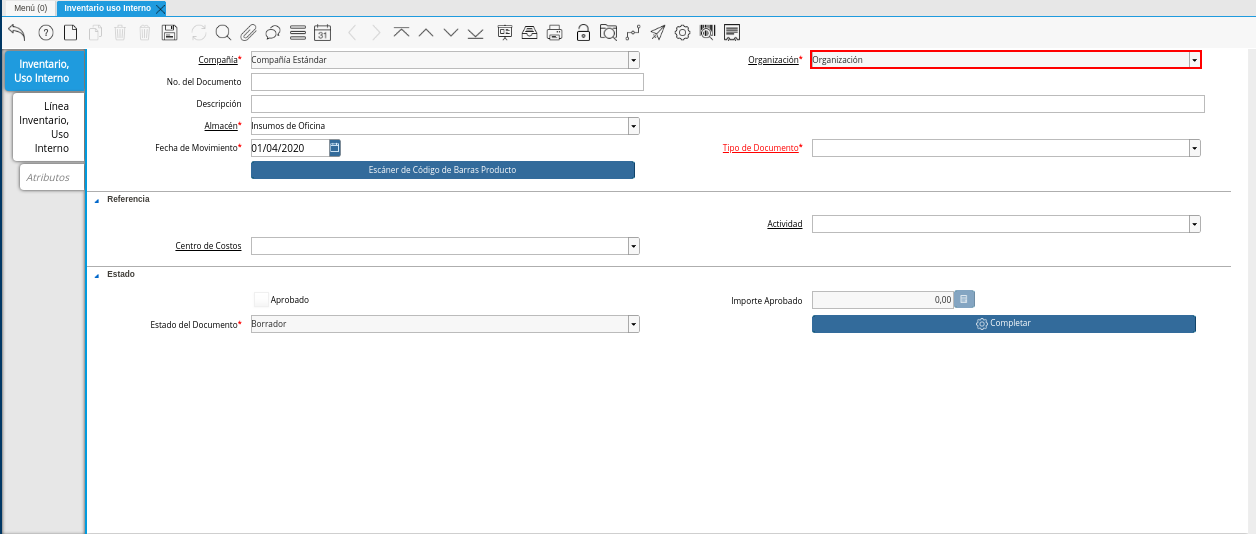The width and height of the screenshot is (1256, 534).
Task: Click the printer icon in the toolbar
Action: pyautogui.click(x=555, y=32)
